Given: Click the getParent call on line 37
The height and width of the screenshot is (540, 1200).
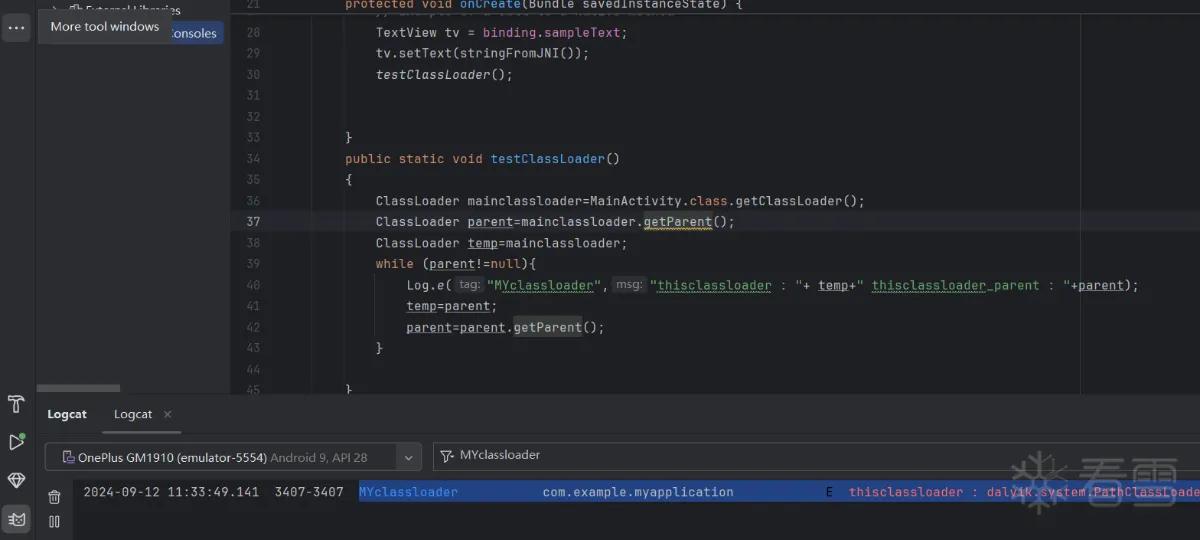Looking at the screenshot, I should (x=677, y=222).
